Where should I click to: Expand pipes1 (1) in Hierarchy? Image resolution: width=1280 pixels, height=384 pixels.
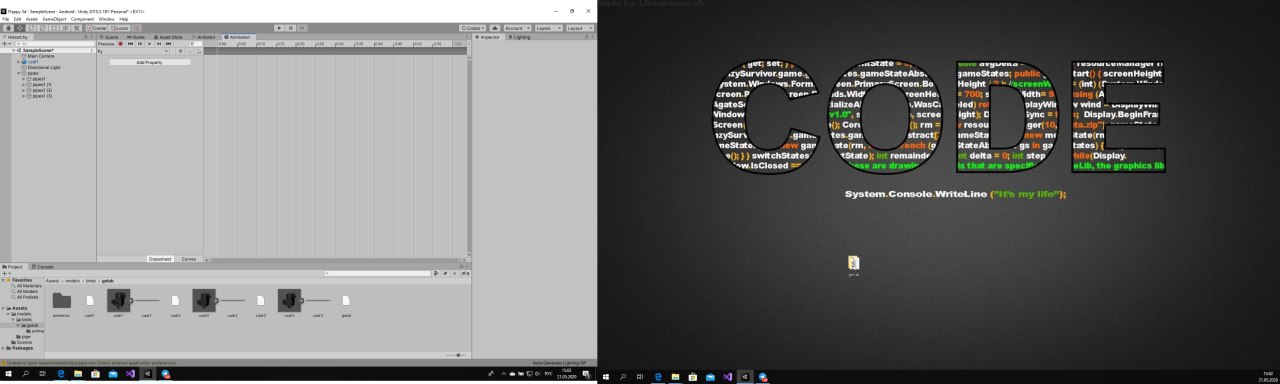point(22,85)
